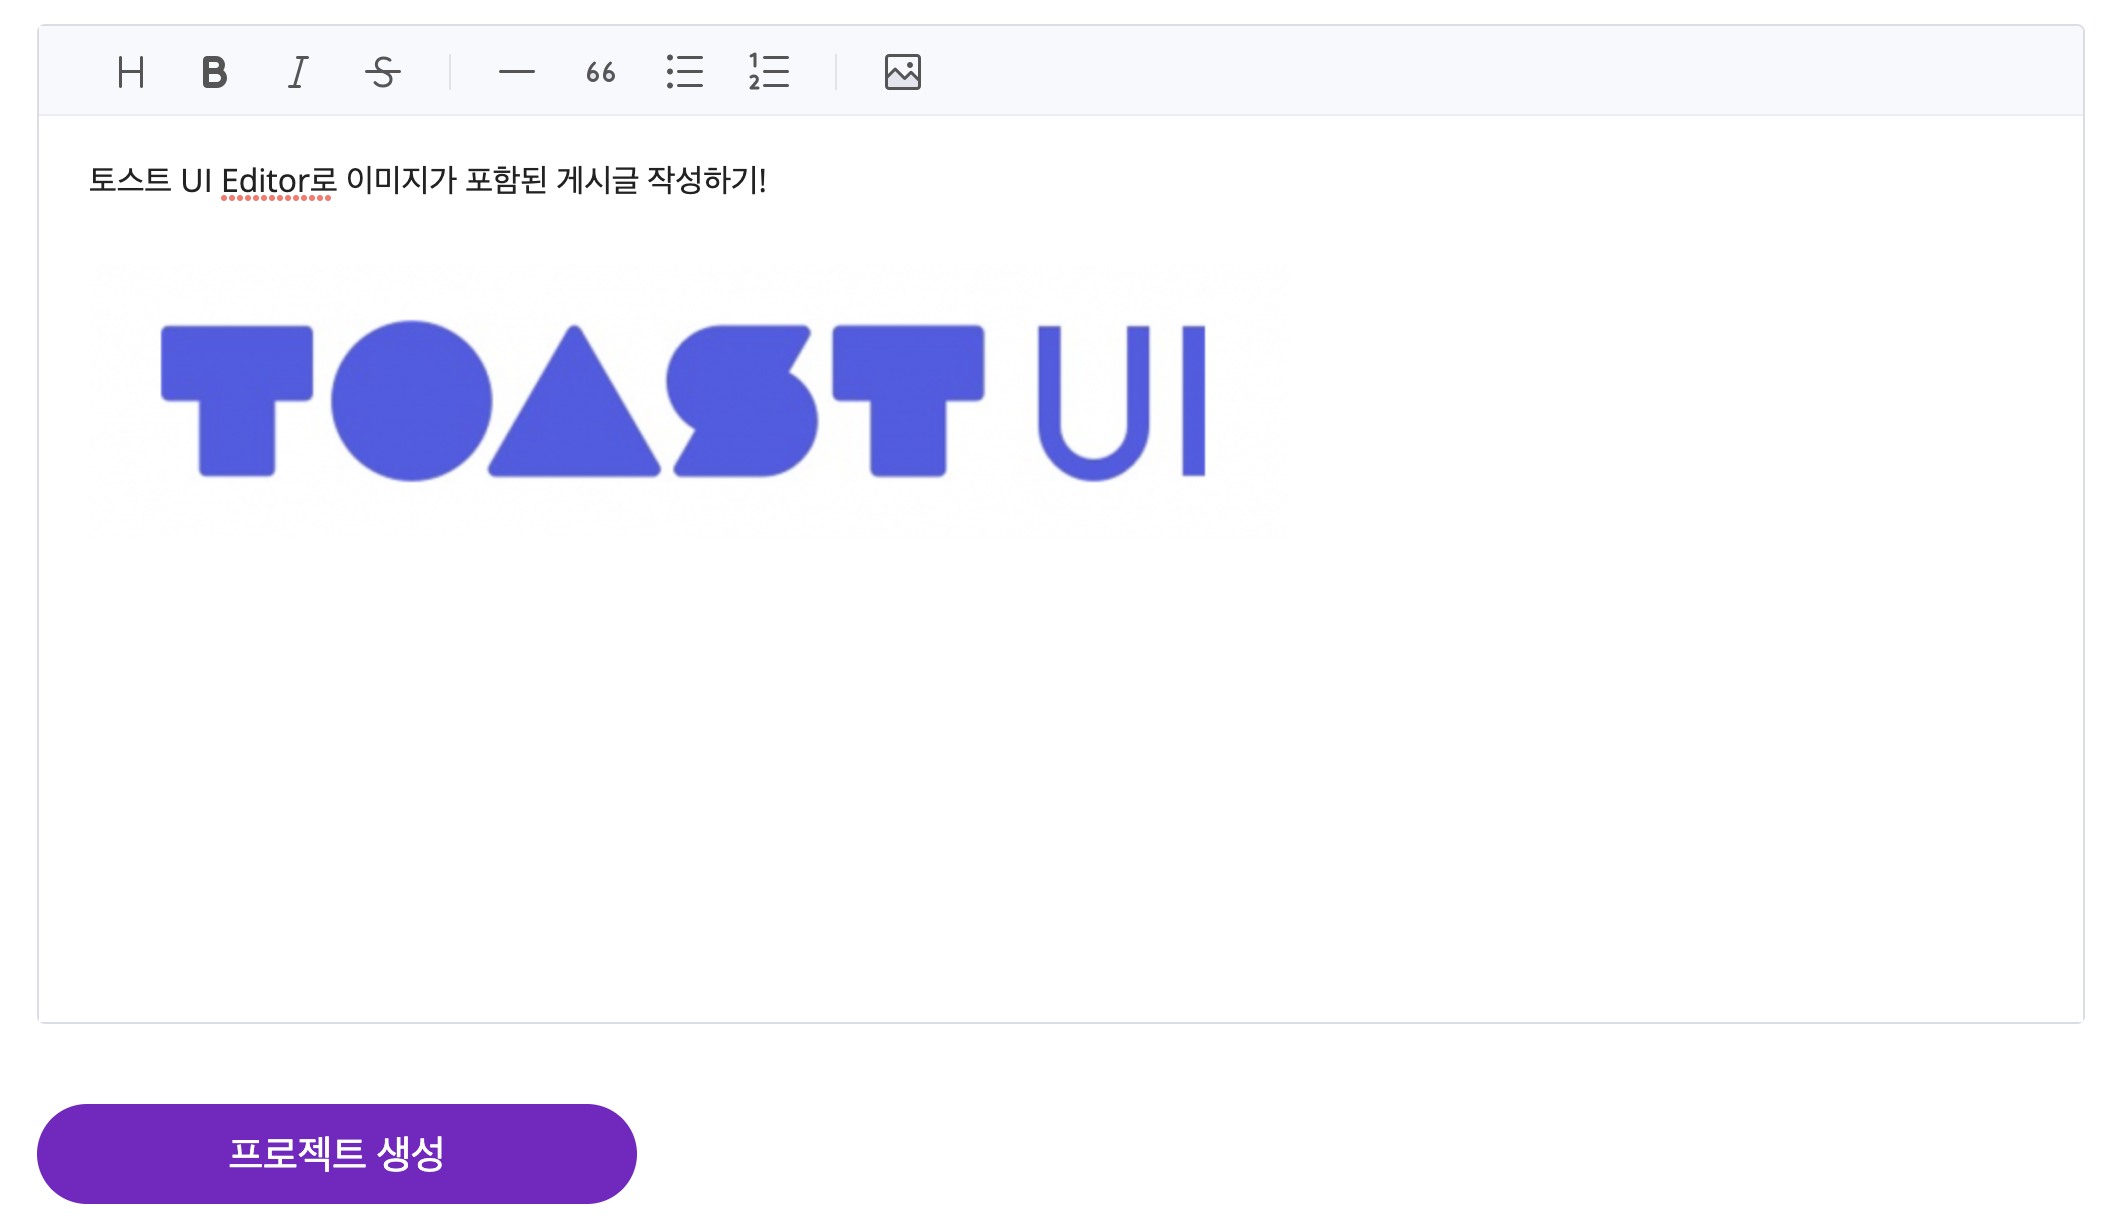Insert a blockquote
The height and width of the screenshot is (1230, 2120).
601,72
